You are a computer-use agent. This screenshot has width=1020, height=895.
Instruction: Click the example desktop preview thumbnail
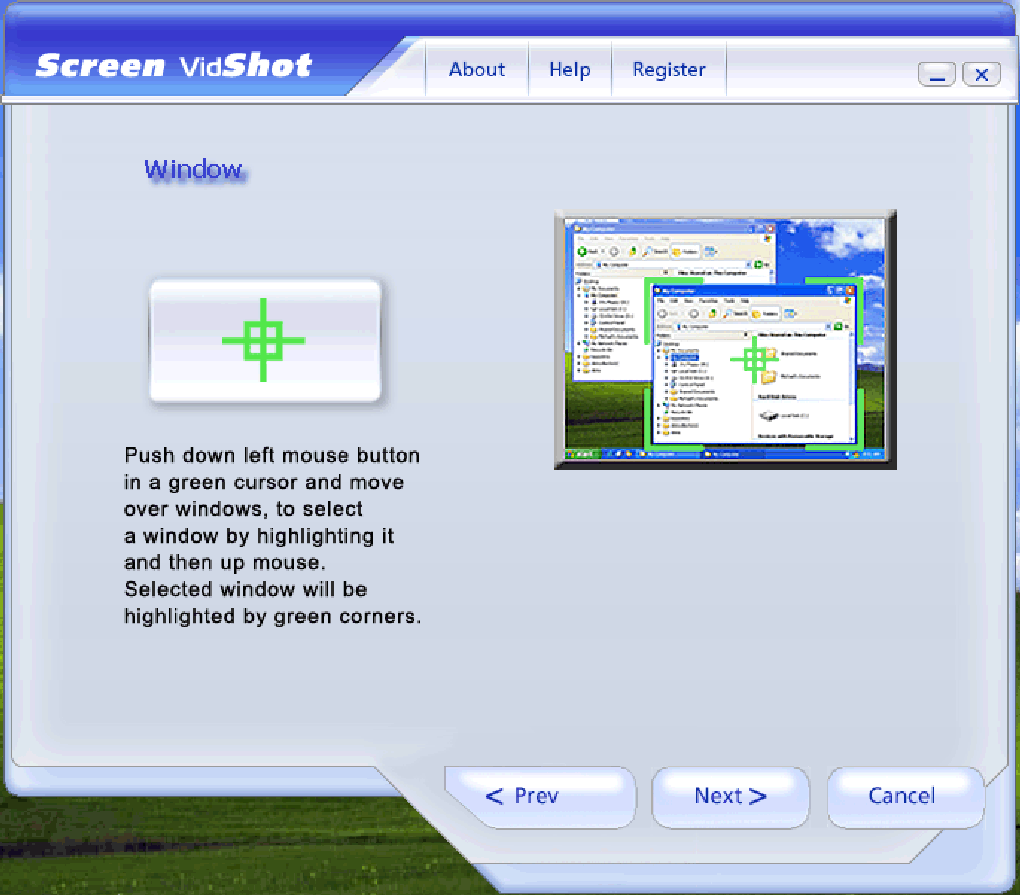(x=725, y=340)
